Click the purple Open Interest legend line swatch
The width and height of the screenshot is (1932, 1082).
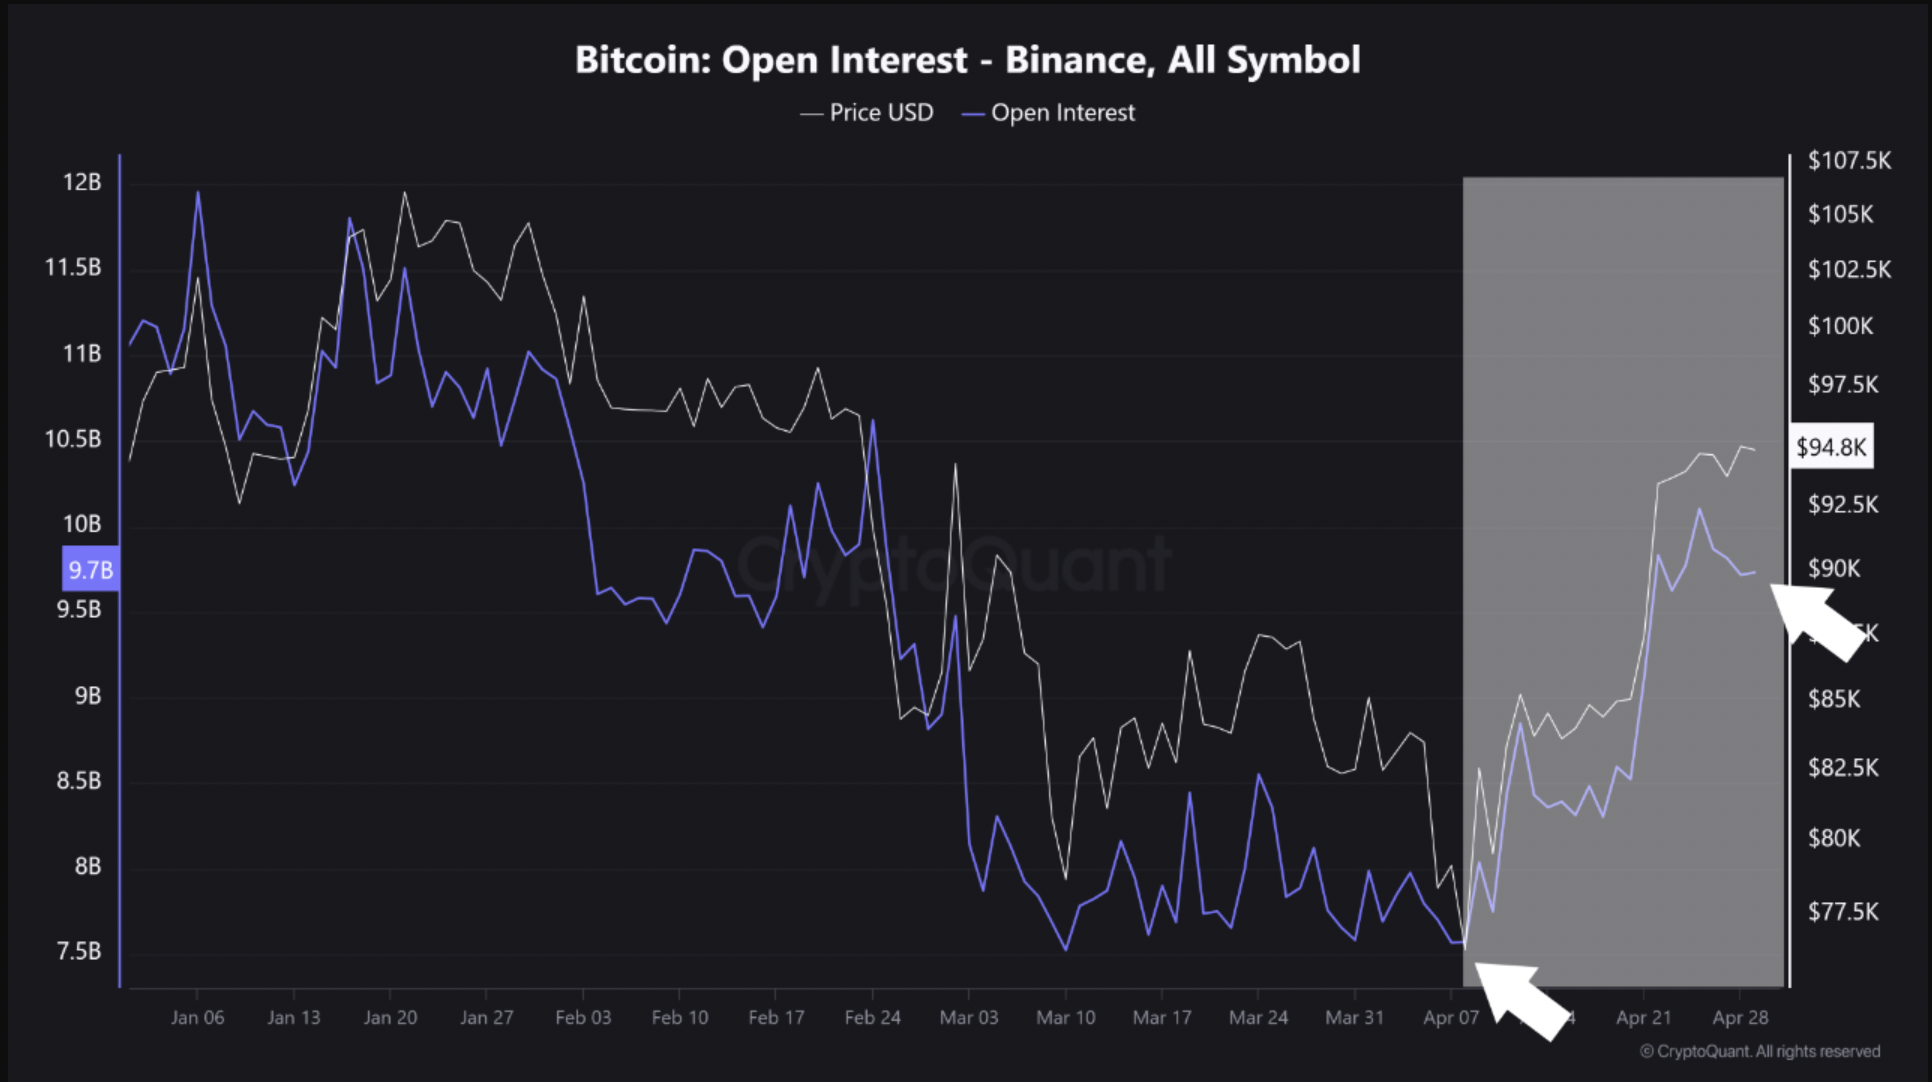[973, 114]
